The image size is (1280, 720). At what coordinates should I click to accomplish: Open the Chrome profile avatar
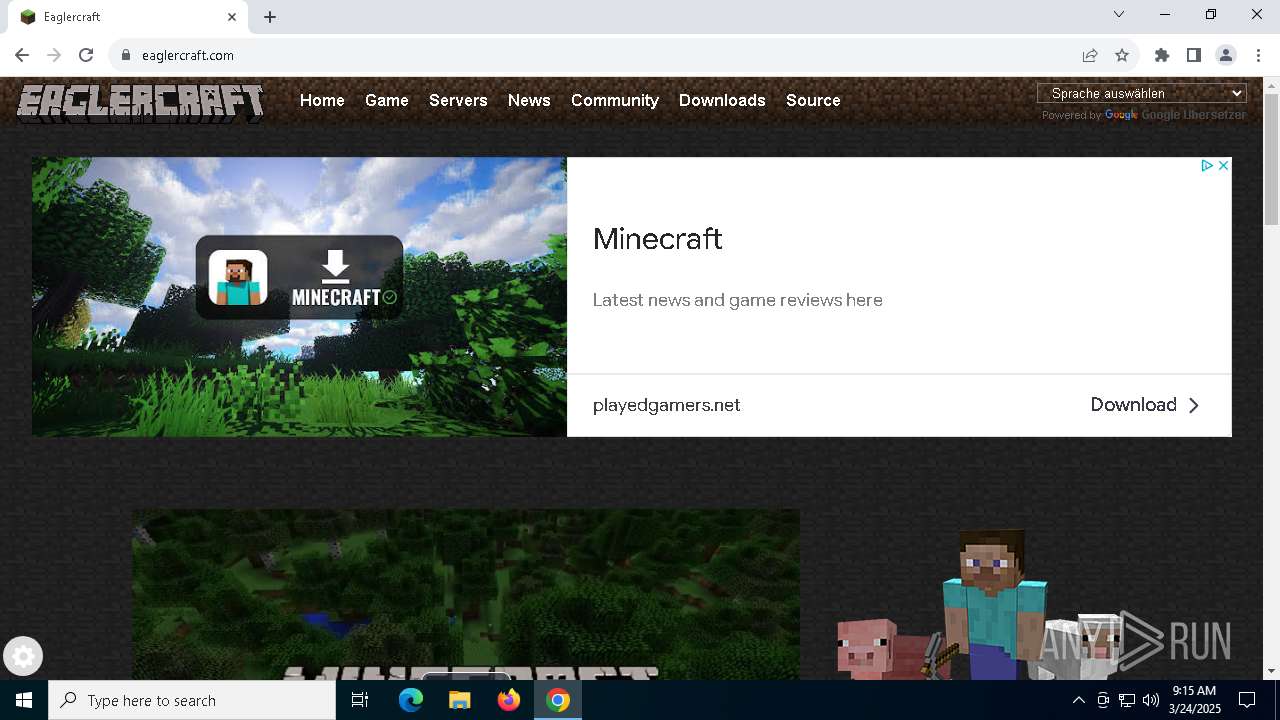(x=1226, y=55)
